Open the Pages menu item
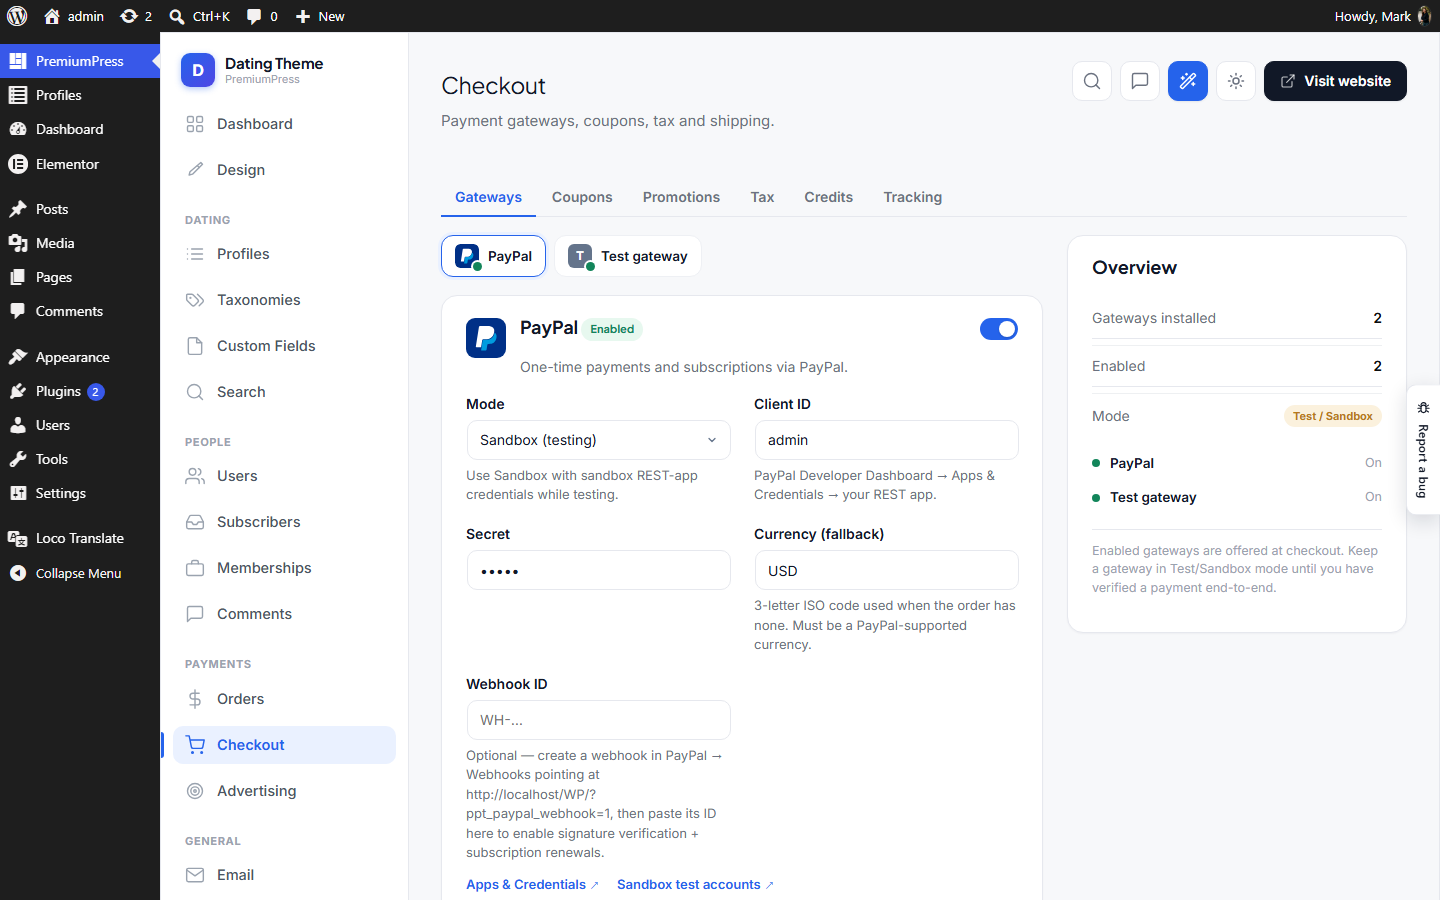Viewport: 1440px width, 900px height. pyautogui.click(x=80, y=277)
